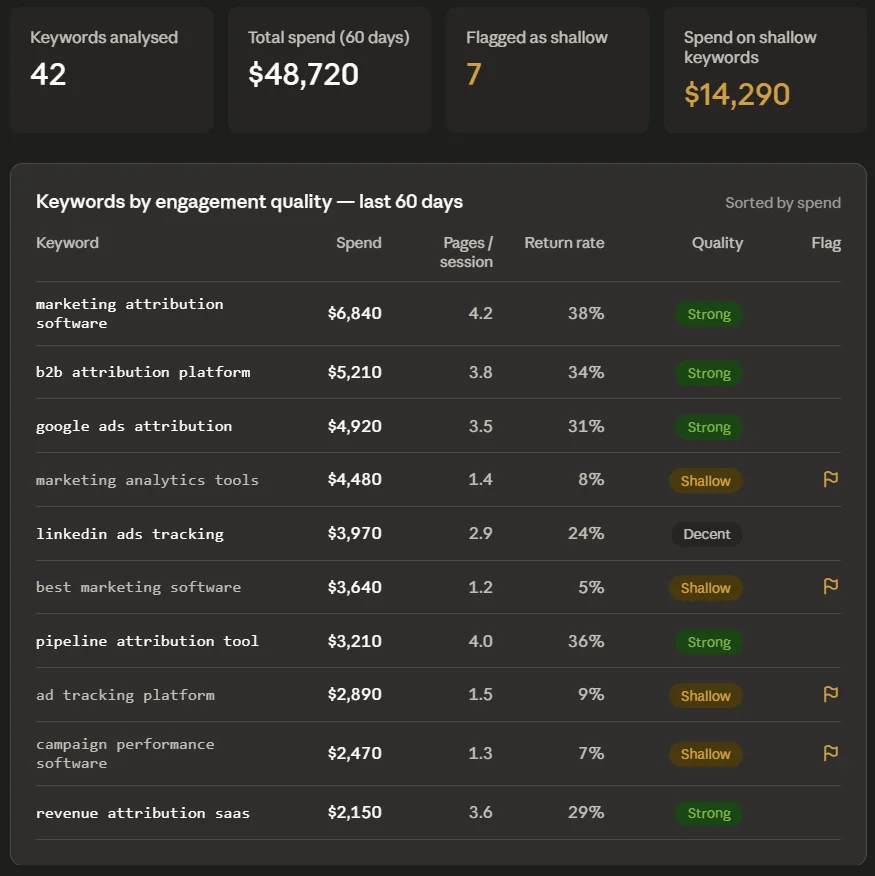This screenshot has height=876, width=875.
Task: Click the 2.9 pages per session value
Action: coord(481,534)
